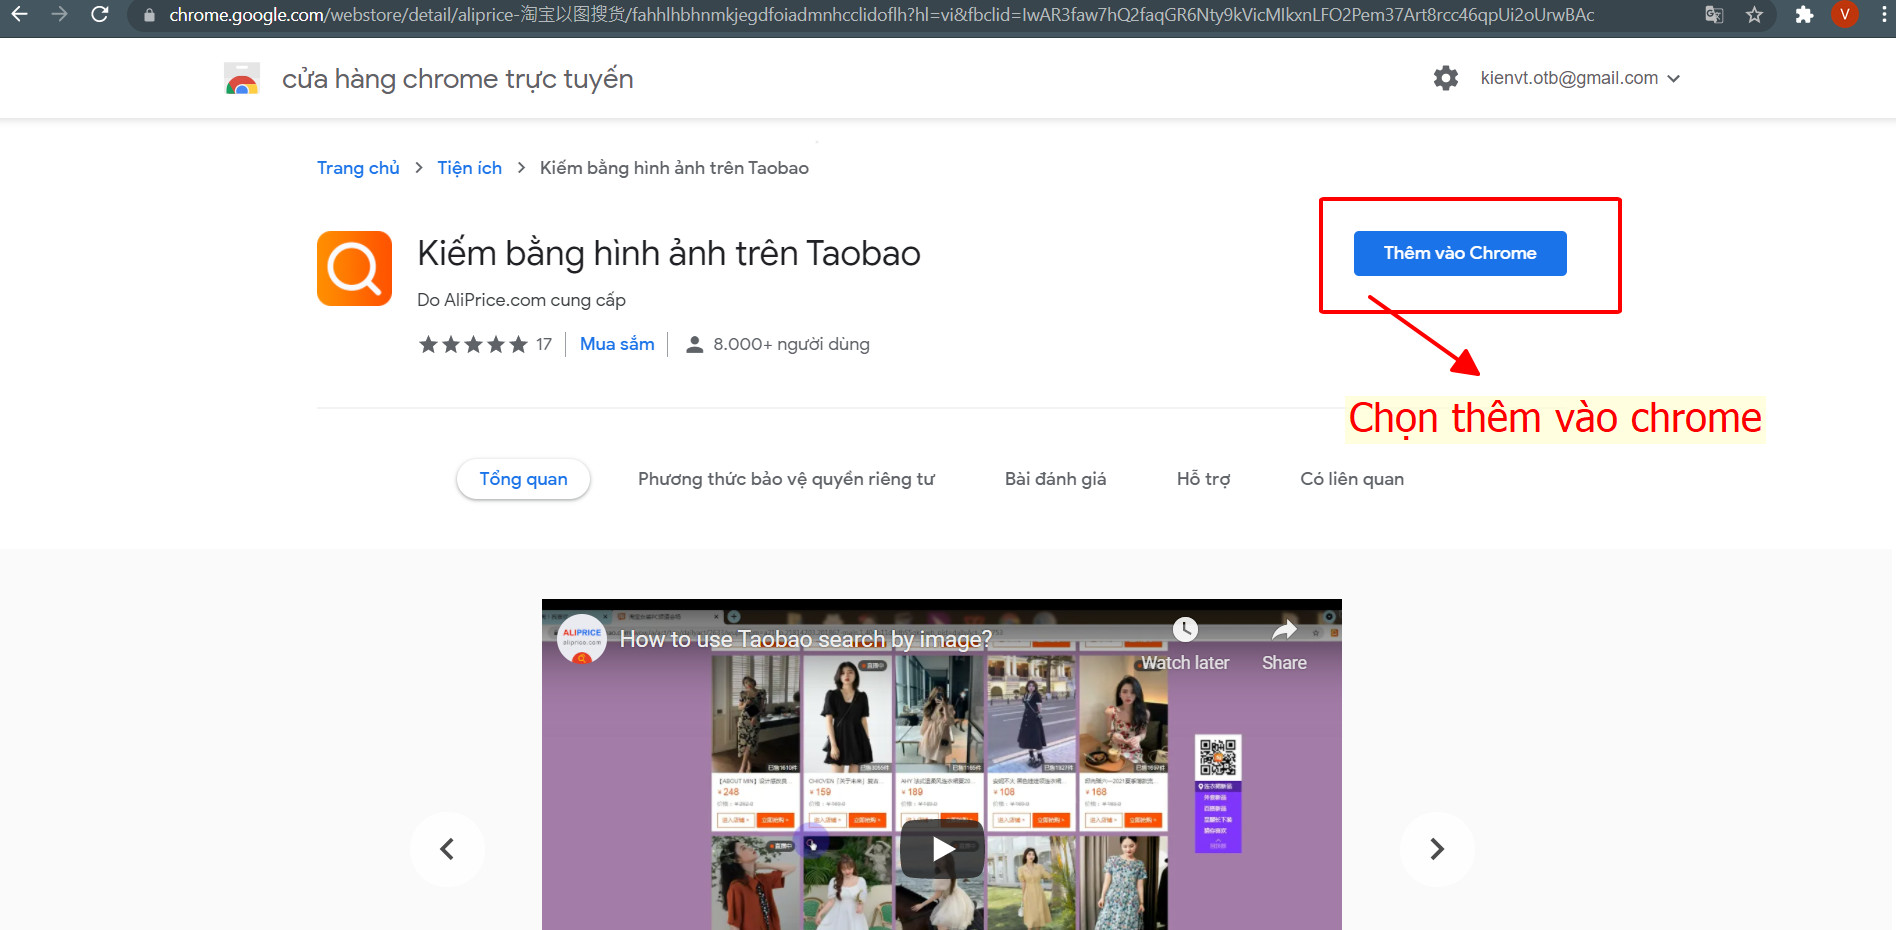Image resolution: width=1896 pixels, height=930 pixels.
Task: Open the Chrome profile avatar V
Action: 1844,15
